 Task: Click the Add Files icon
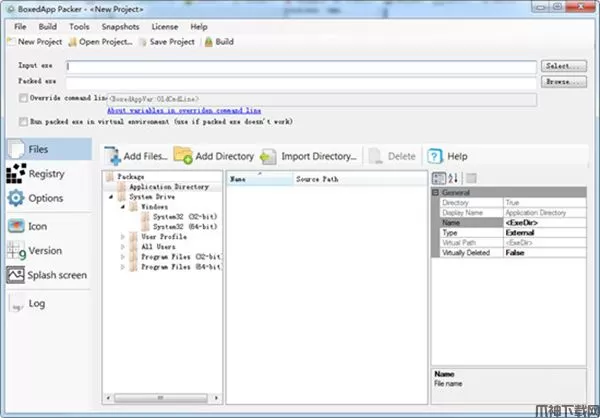coord(112,156)
